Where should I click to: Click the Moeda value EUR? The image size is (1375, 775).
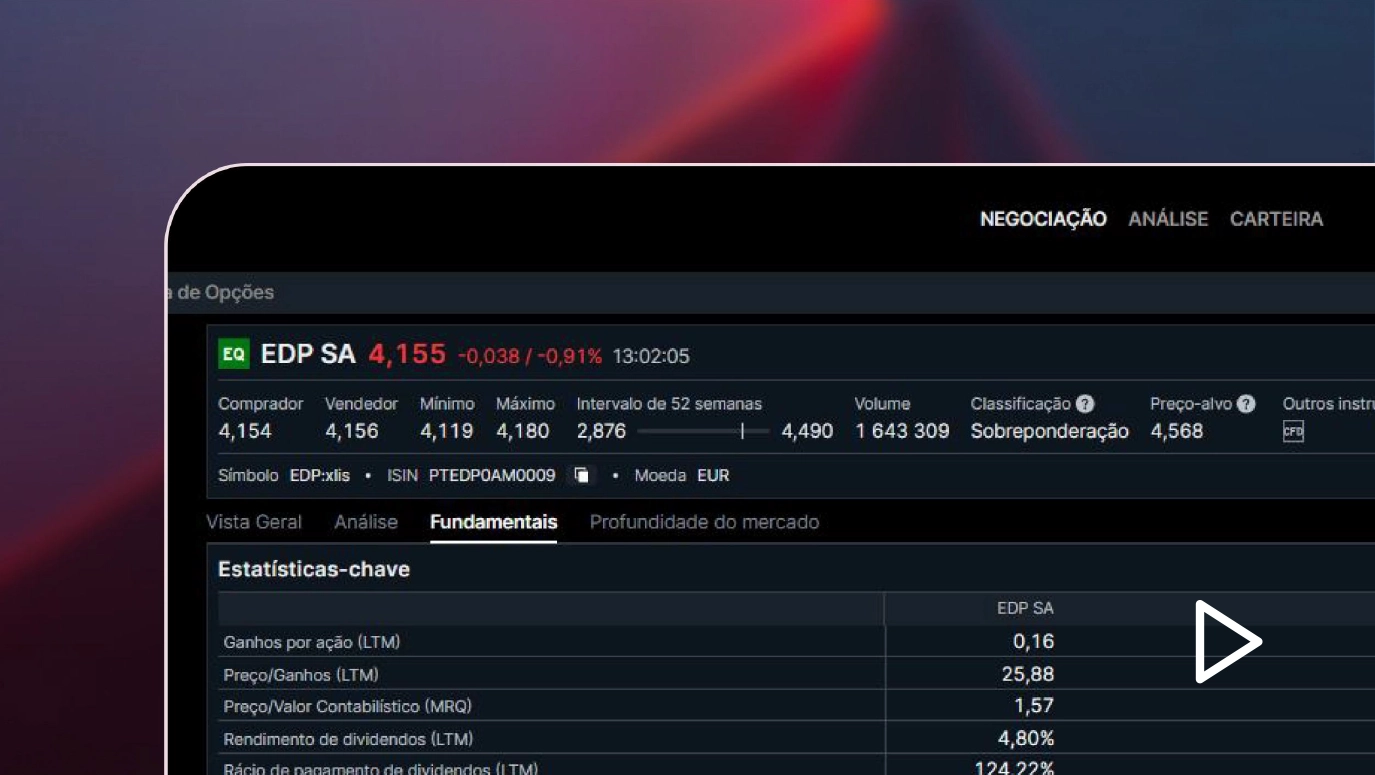[713, 475]
